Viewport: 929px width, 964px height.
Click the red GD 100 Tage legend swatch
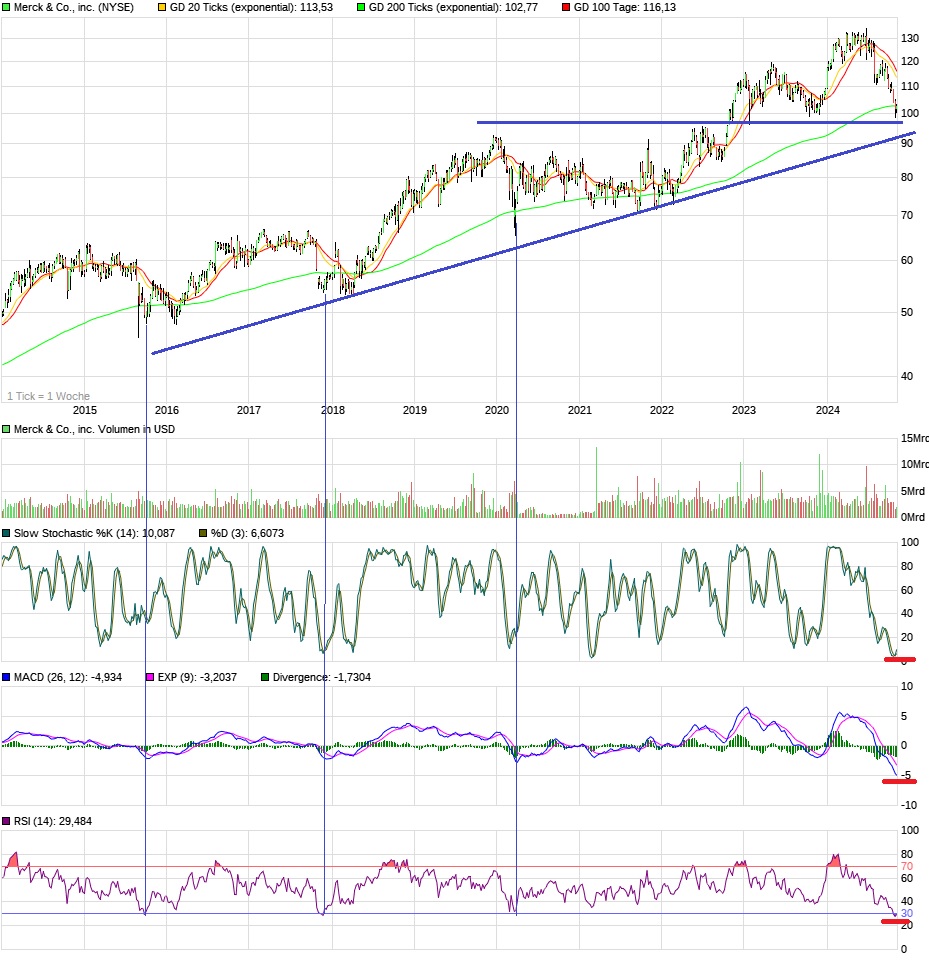coord(566,7)
